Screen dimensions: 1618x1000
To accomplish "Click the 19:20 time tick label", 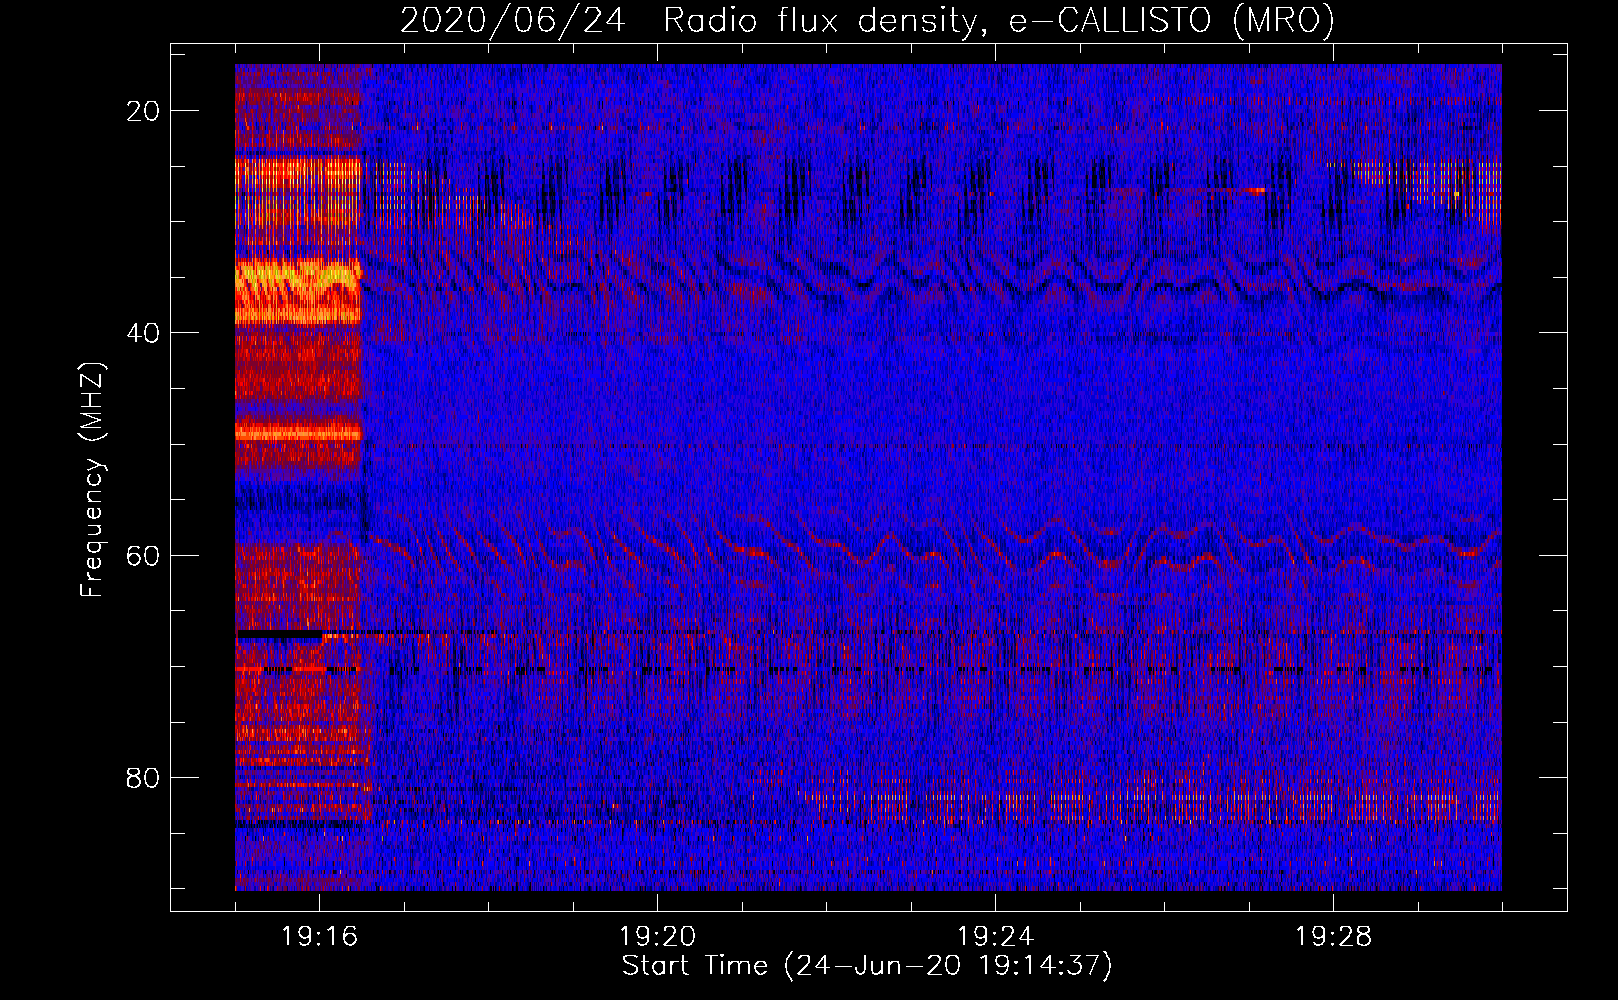I will click(657, 937).
